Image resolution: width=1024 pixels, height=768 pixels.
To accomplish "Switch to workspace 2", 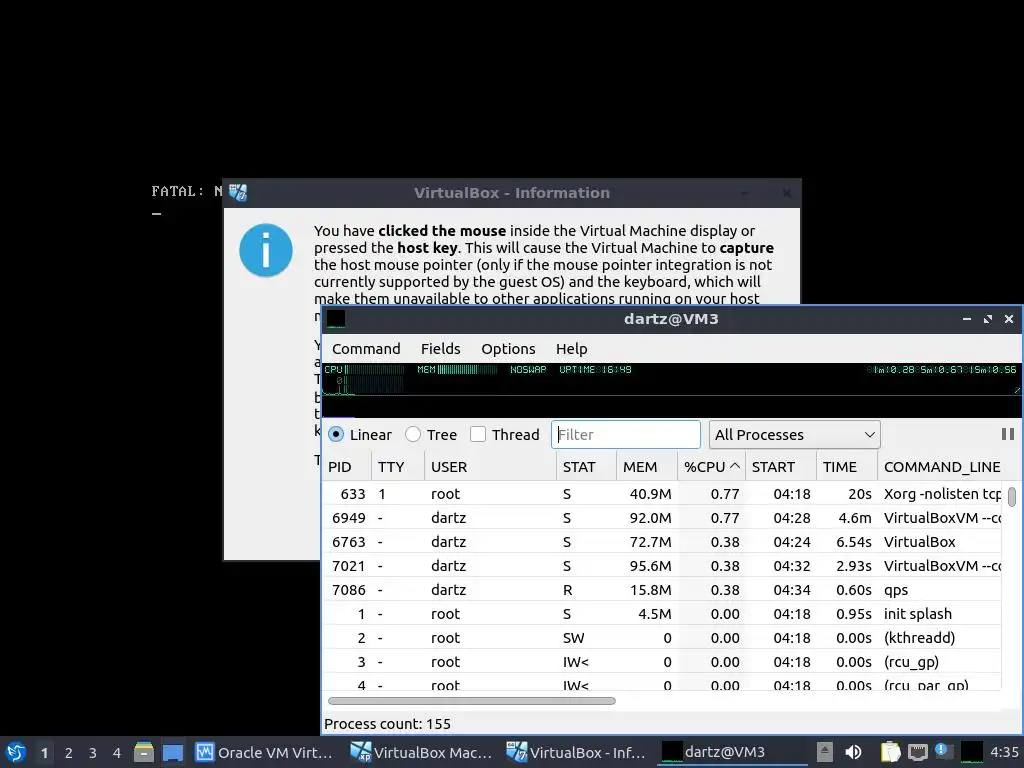I will [69, 752].
